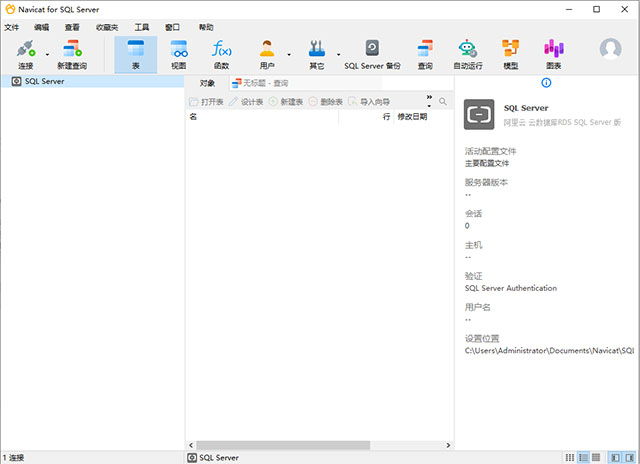The height and width of the screenshot is (464, 640).
Task: Open the 收藏夹 menu
Action: [107, 27]
